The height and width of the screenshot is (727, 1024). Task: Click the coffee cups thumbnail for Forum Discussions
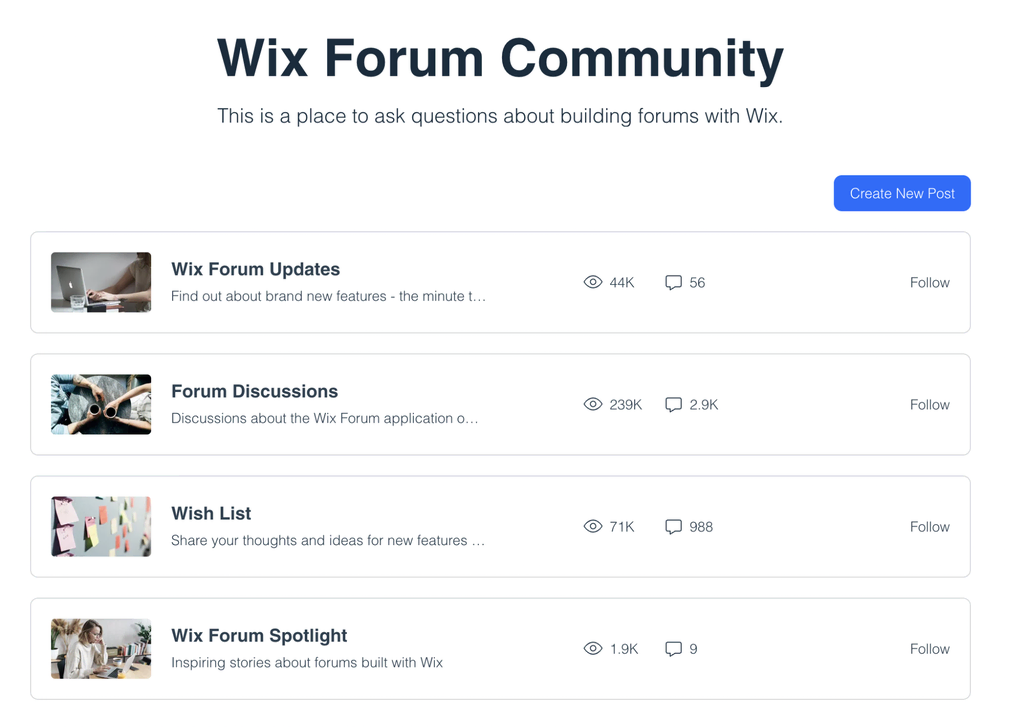click(x=101, y=404)
